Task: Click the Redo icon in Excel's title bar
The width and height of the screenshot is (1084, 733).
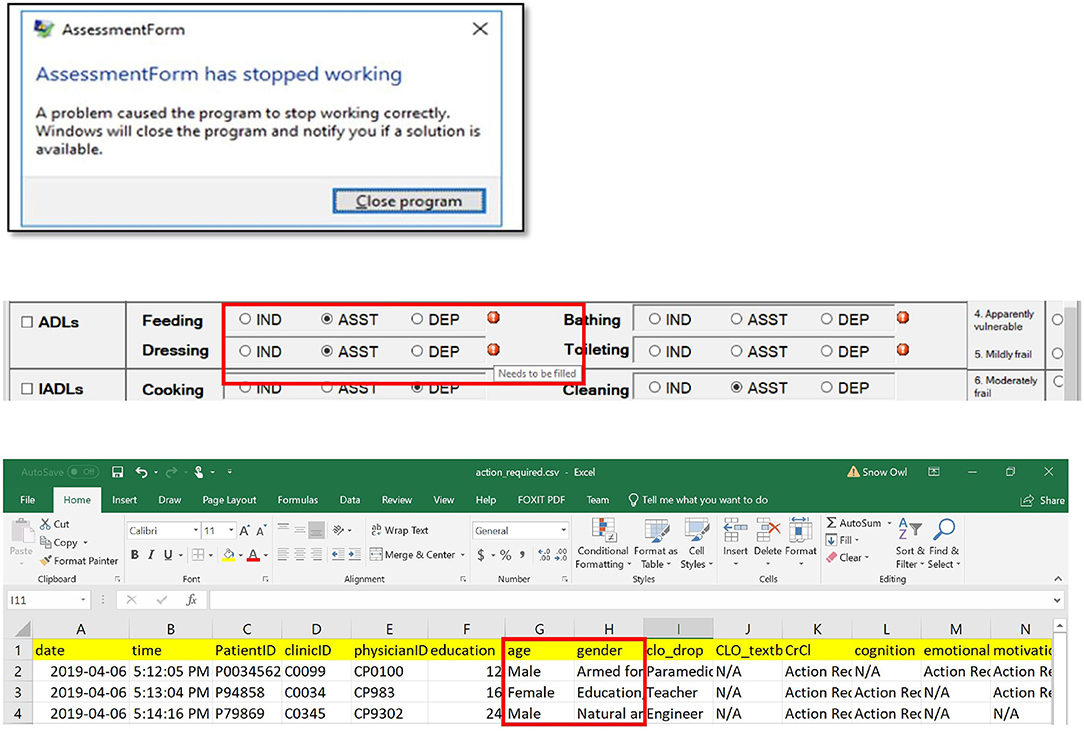Action: pyautogui.click(x=171, y=472)
